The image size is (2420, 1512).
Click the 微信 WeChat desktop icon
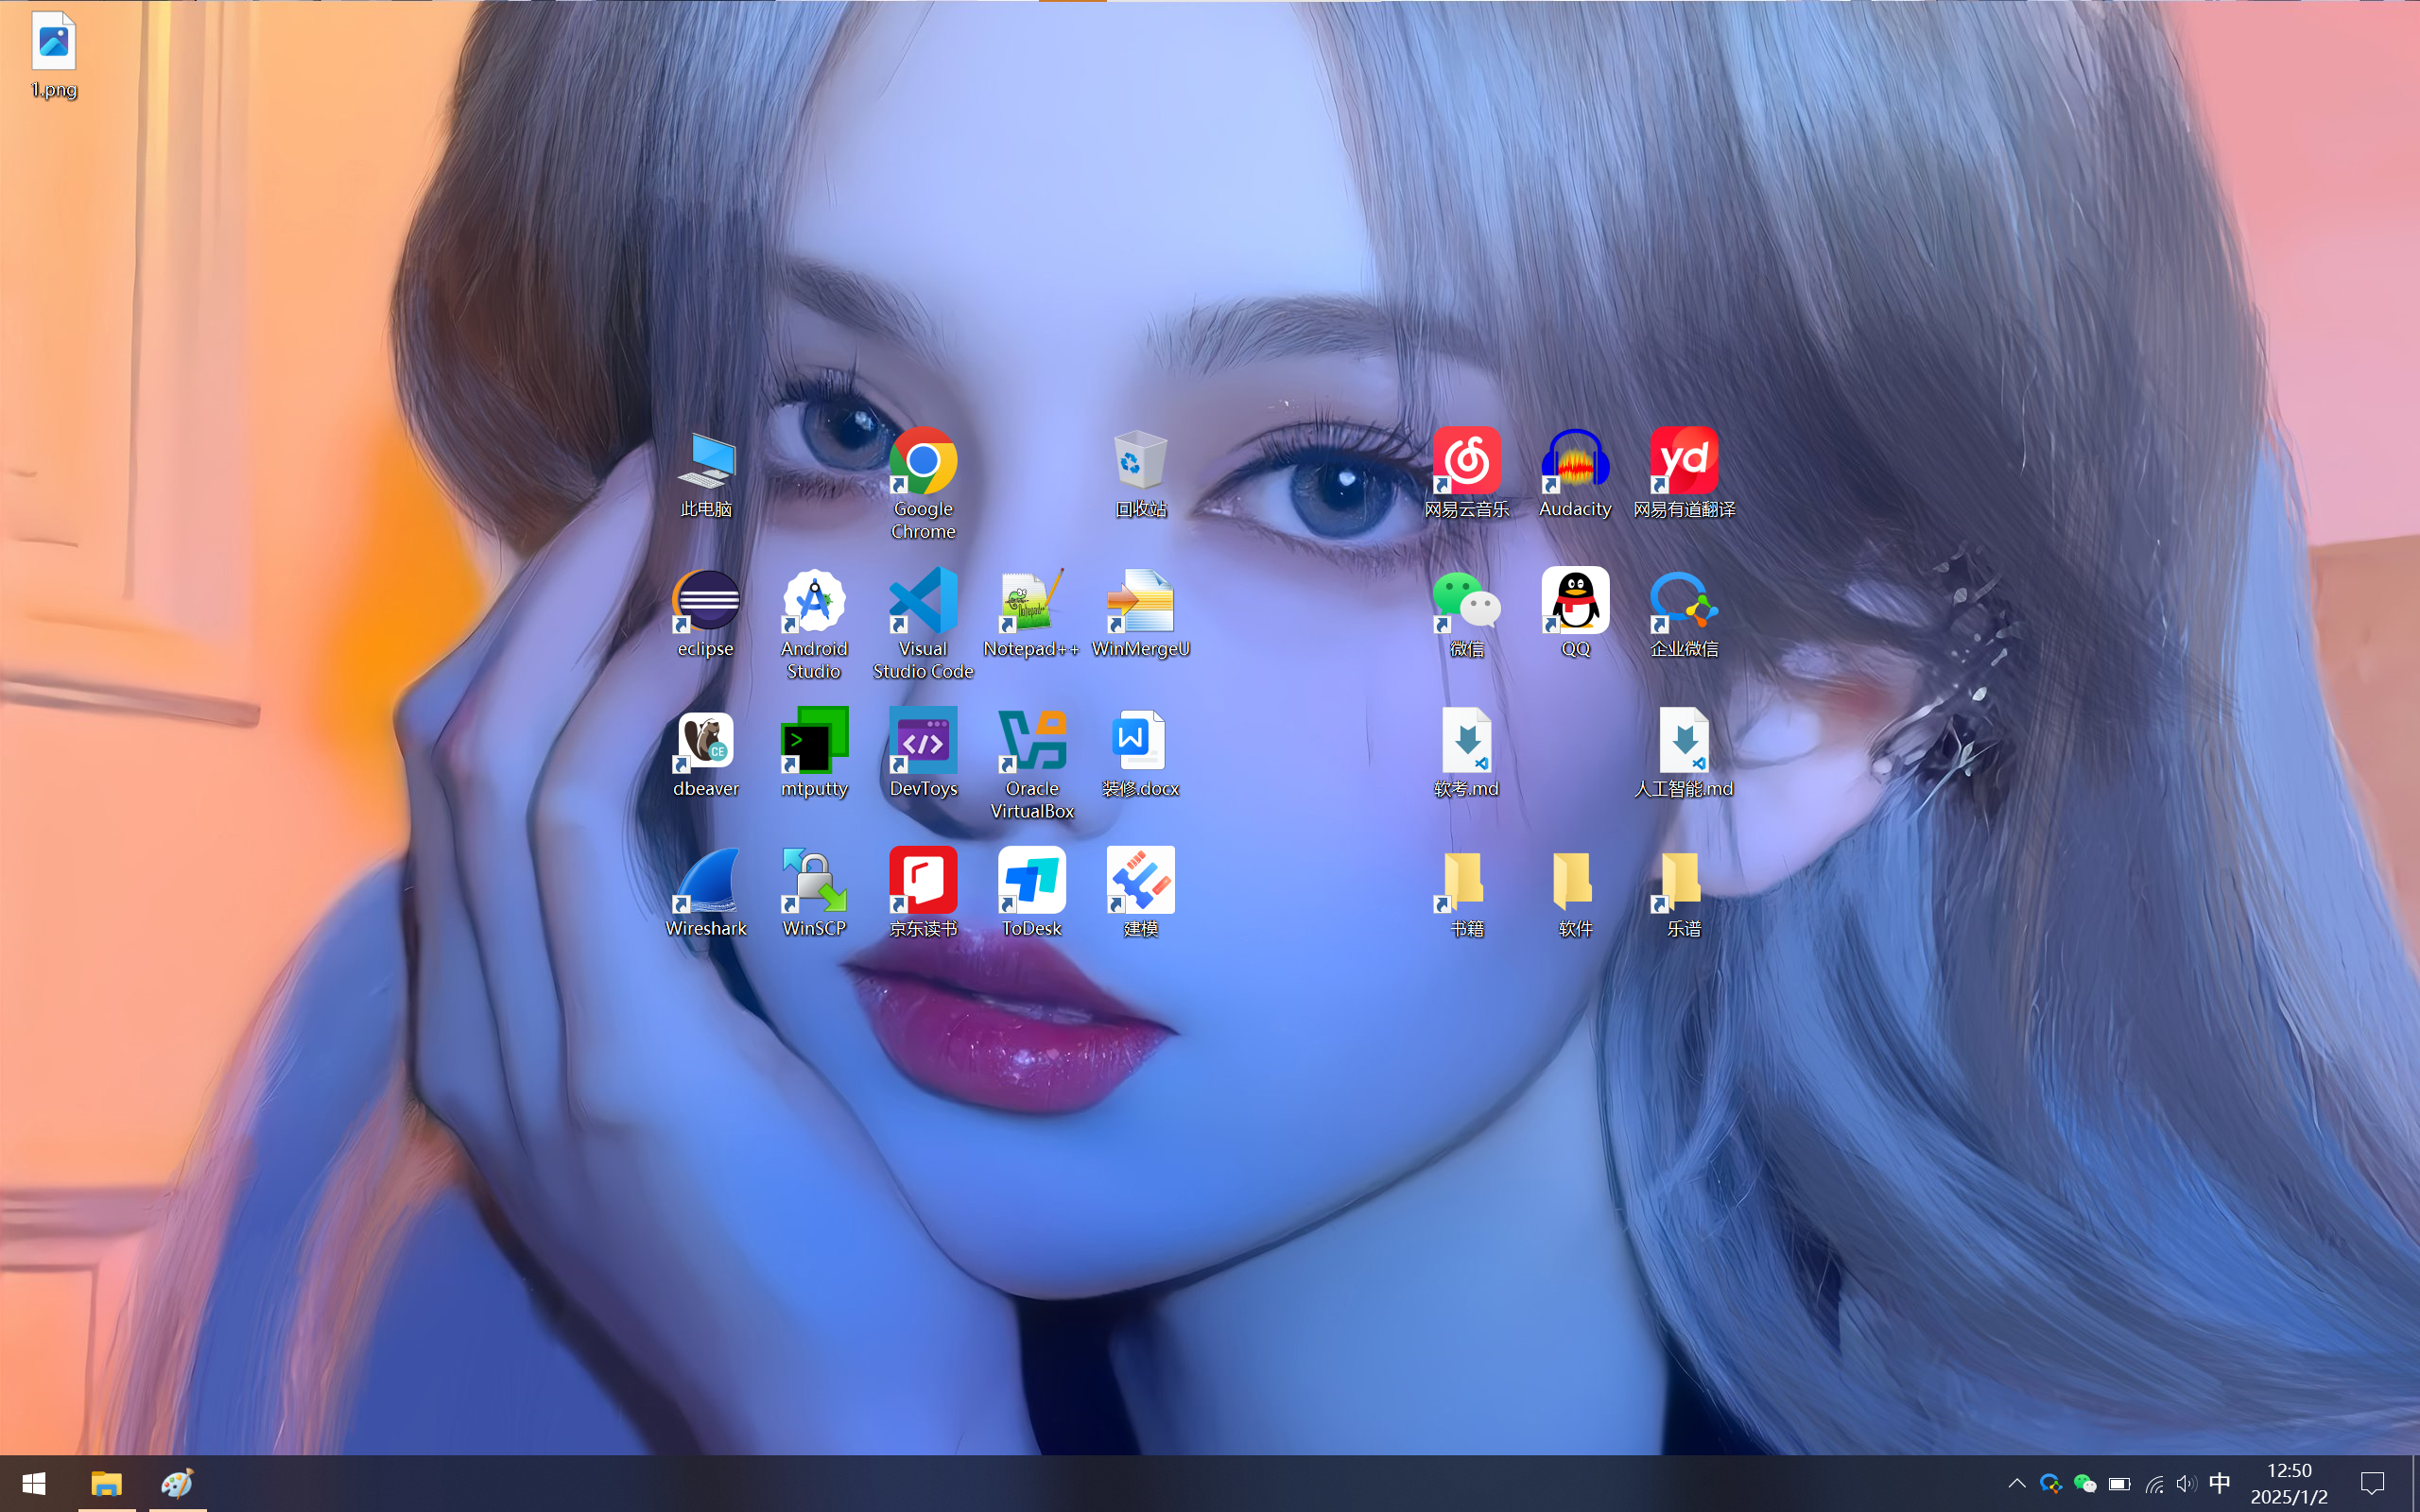point(1467,614)
